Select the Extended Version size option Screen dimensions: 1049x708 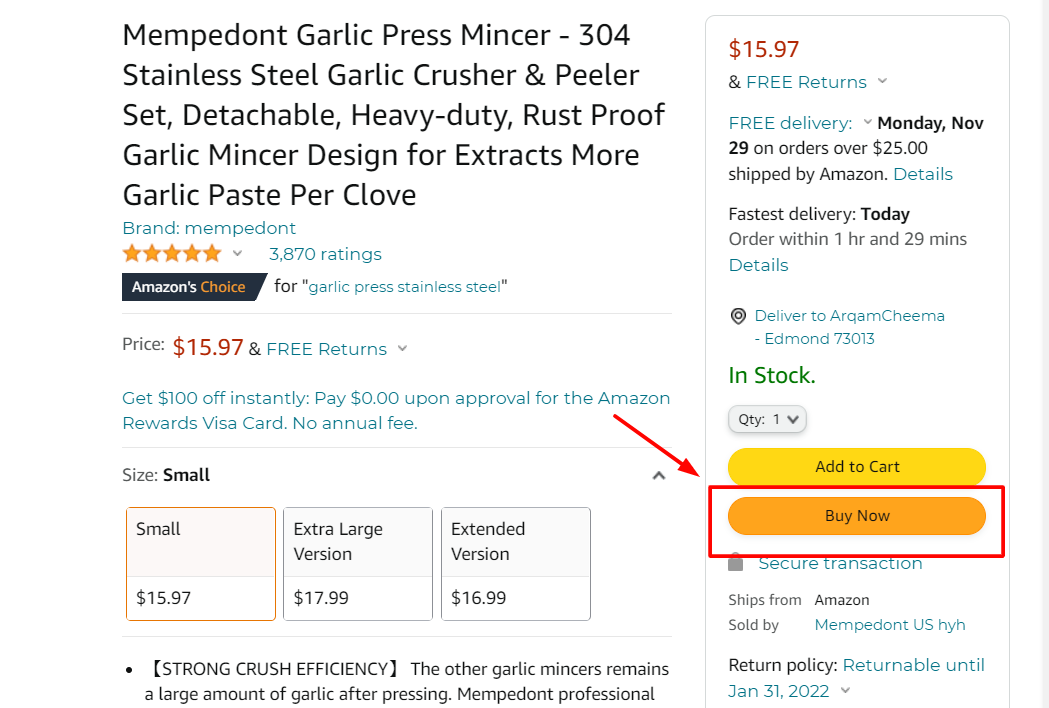[515, 563]
